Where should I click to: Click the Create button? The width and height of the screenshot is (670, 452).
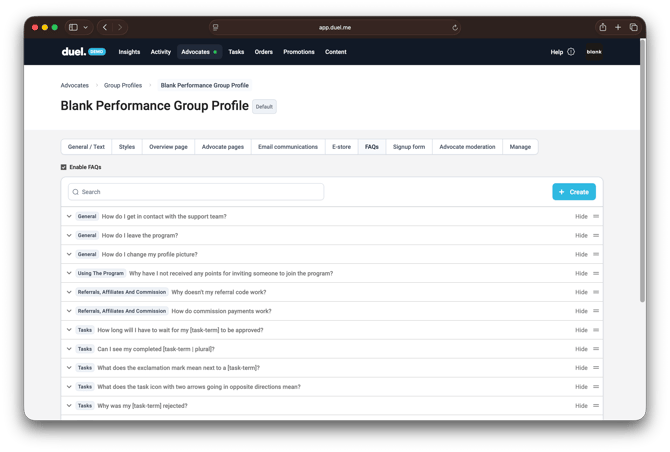coord(574,191)
